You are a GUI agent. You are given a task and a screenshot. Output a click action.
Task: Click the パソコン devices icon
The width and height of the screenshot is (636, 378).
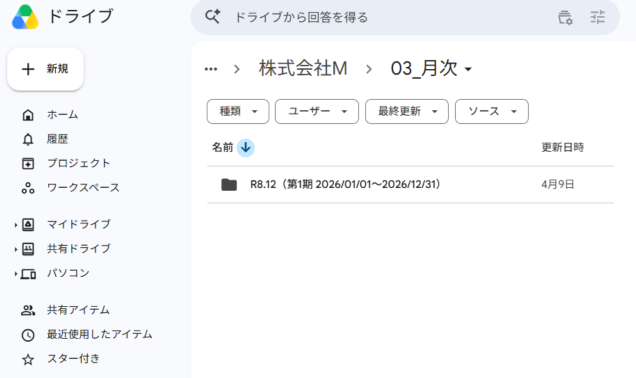coord(28,274)
